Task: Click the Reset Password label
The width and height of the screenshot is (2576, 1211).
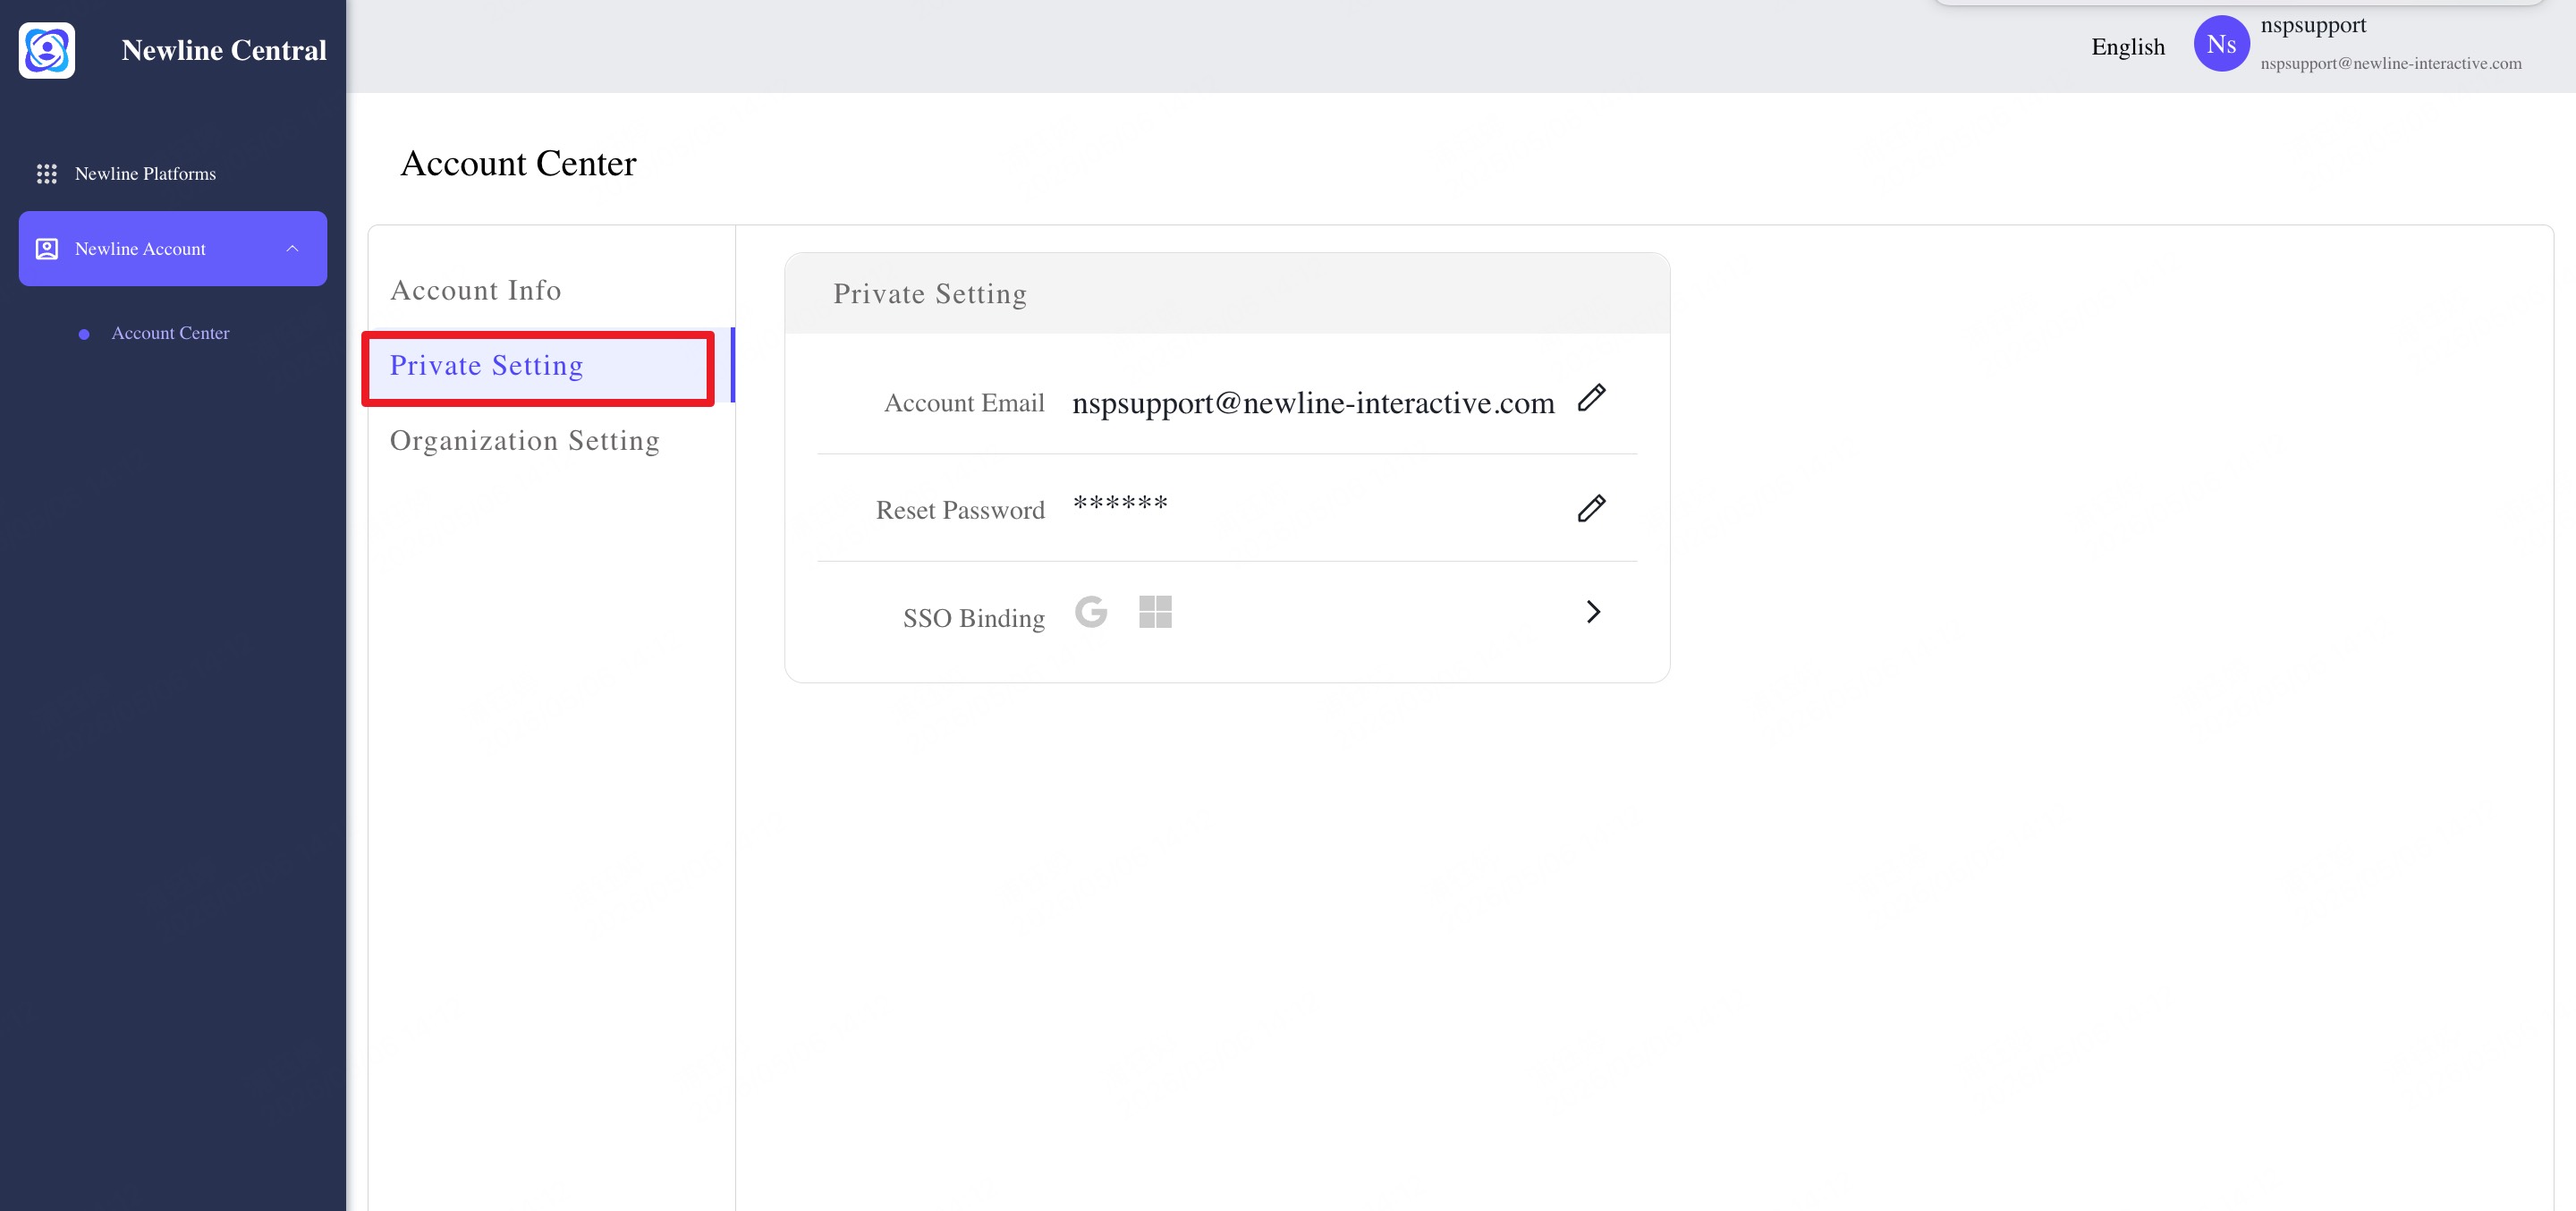Action: (960, 510)
